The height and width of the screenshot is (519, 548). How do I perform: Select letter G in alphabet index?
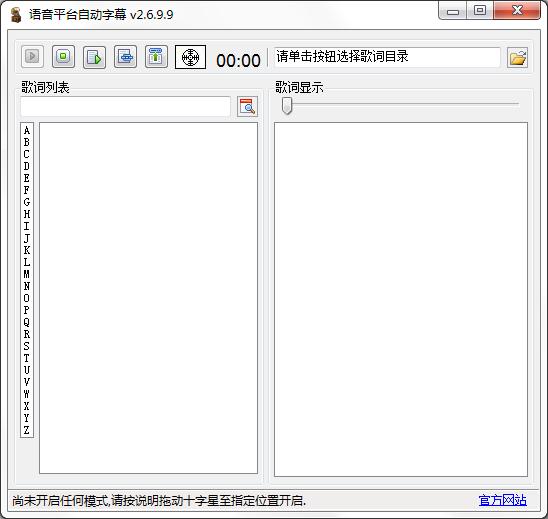pyautogui.click(x=27, y=202)
